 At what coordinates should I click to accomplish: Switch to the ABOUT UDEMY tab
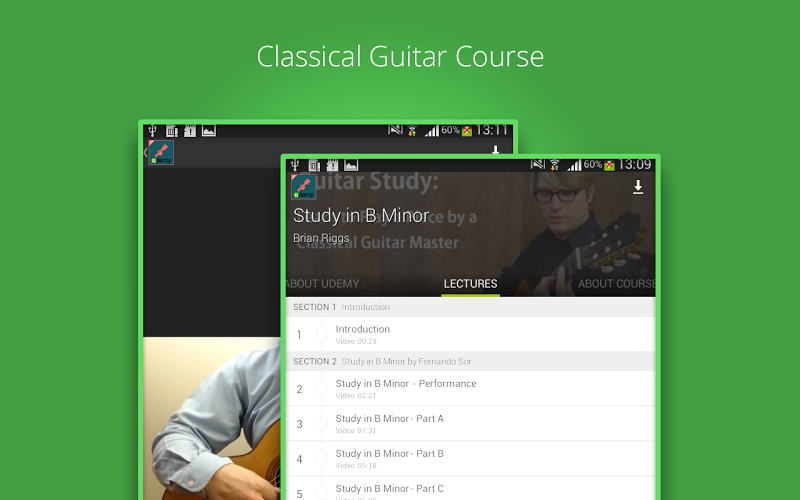point(322,284)
